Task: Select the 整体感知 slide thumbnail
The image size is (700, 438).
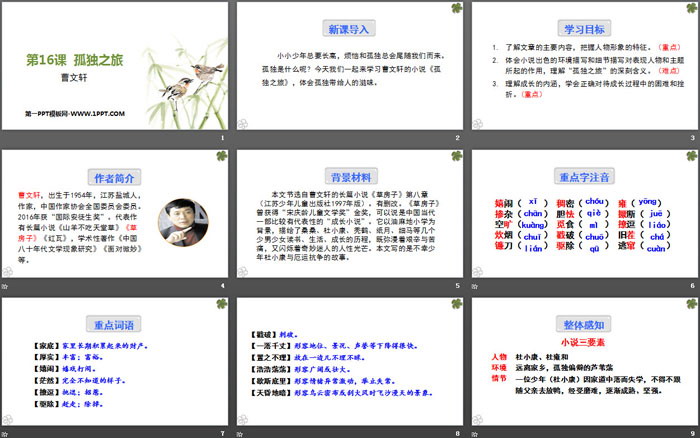Action: (584, 361)
